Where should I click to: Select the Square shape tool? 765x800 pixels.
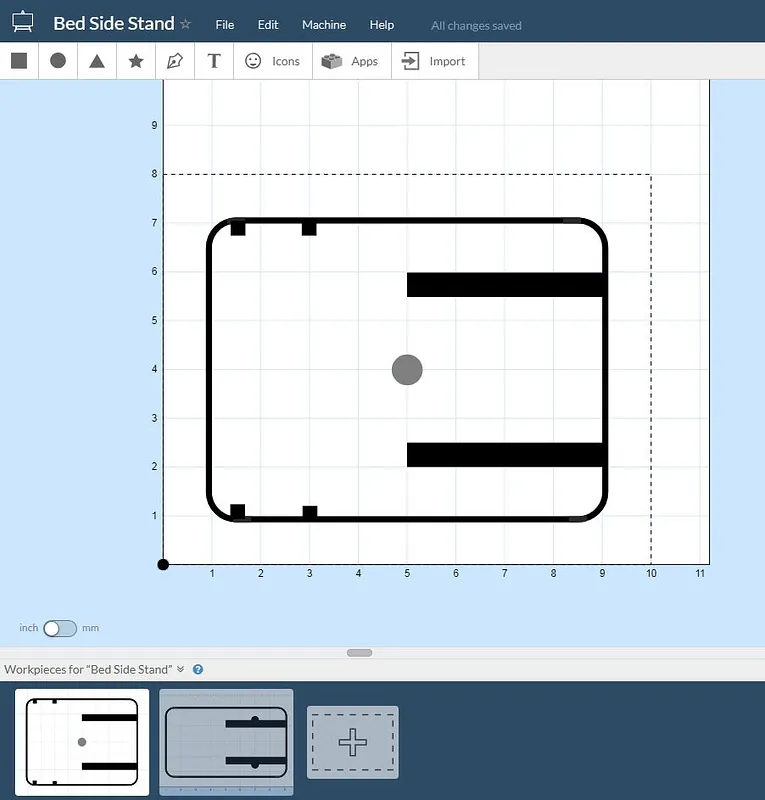point(19,61)
